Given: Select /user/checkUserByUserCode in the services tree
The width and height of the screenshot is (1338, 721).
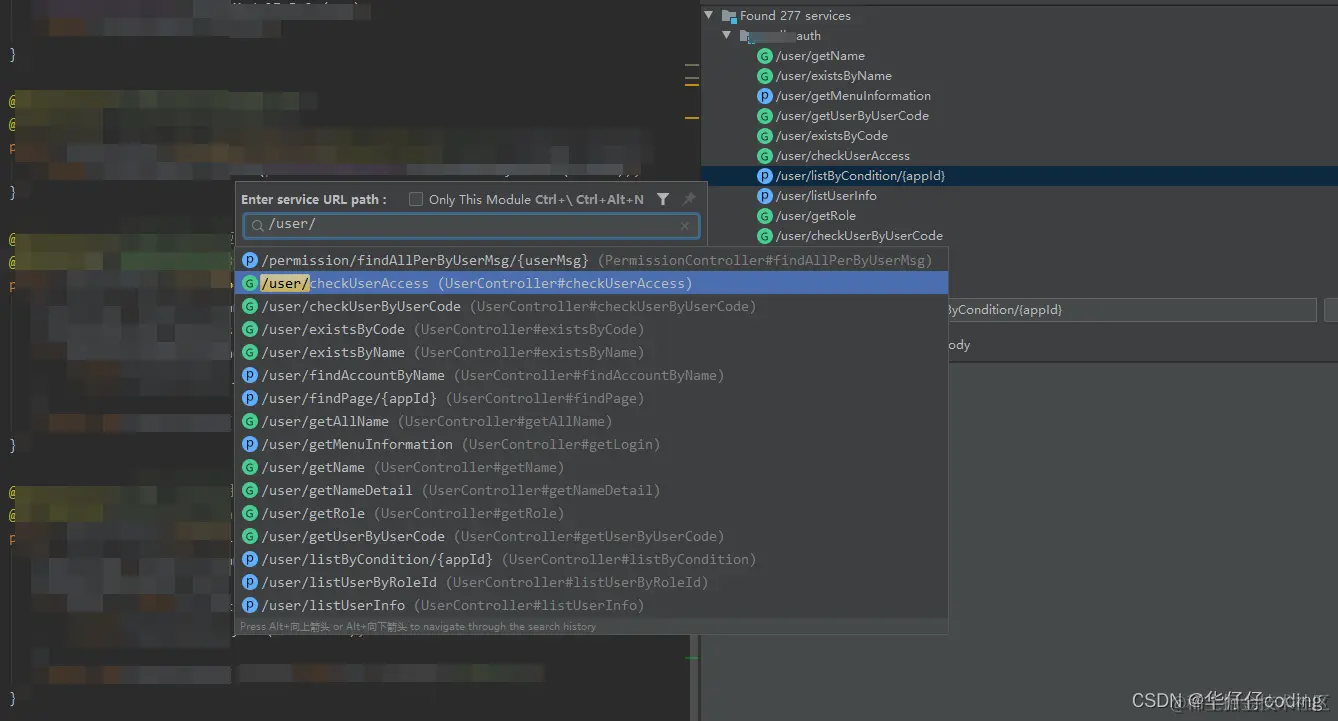Looking at the screenshot, I should (859, 236).
